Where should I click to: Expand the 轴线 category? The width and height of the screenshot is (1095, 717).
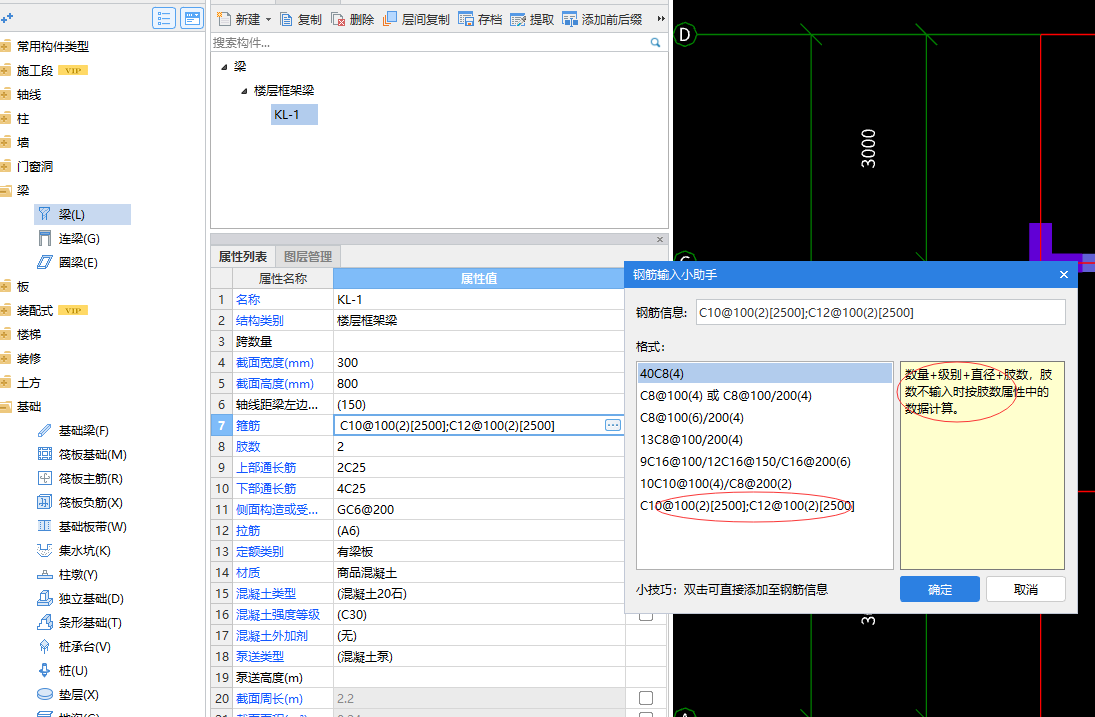(6, 94)
